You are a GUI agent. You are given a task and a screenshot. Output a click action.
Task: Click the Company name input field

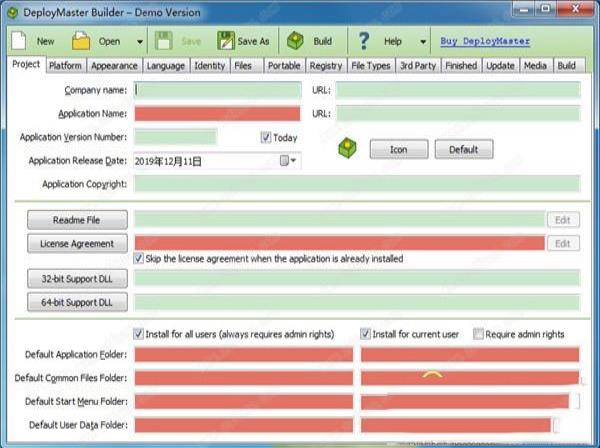click(x=218, y=90)
